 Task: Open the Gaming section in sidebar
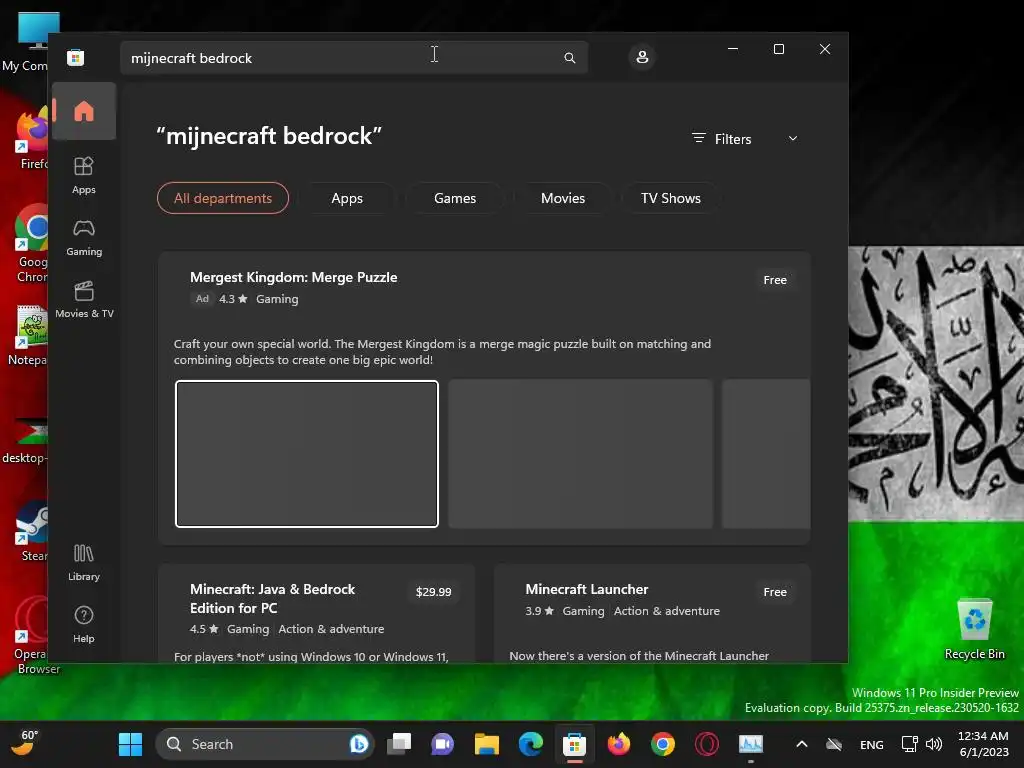tap(84, 238)
